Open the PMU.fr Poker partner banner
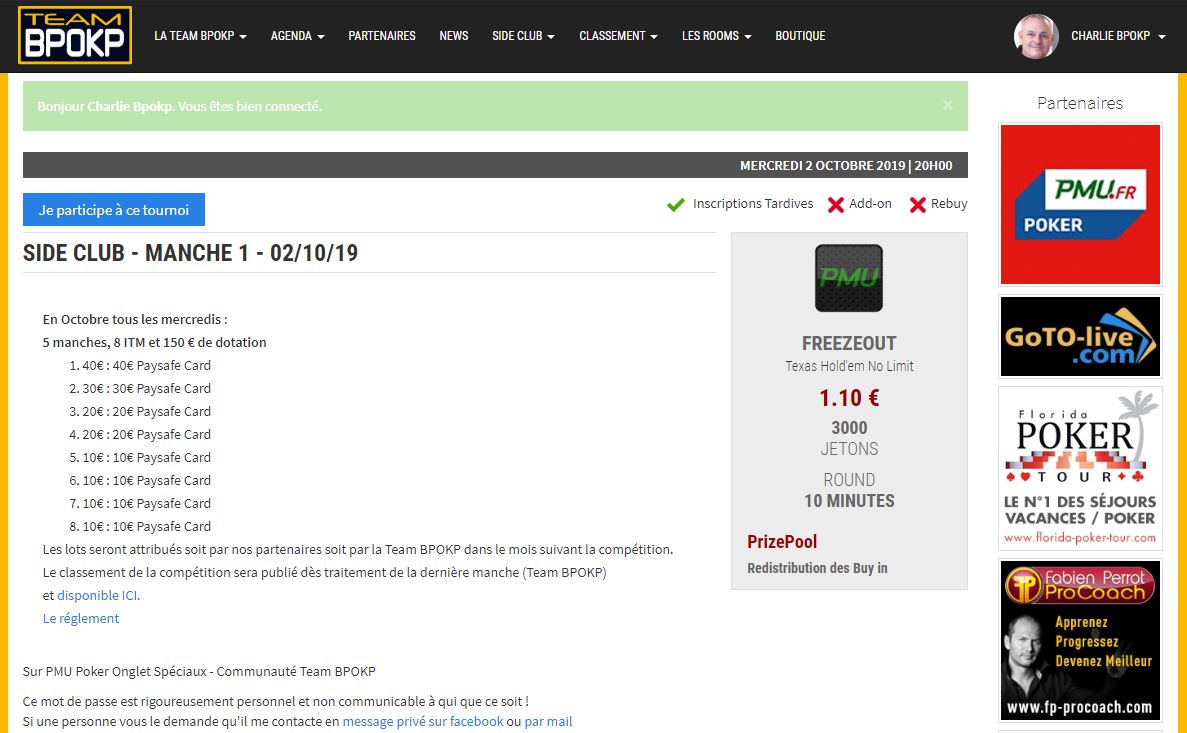This screenshot has width=1187, height=733. [x=1080, y=204]
